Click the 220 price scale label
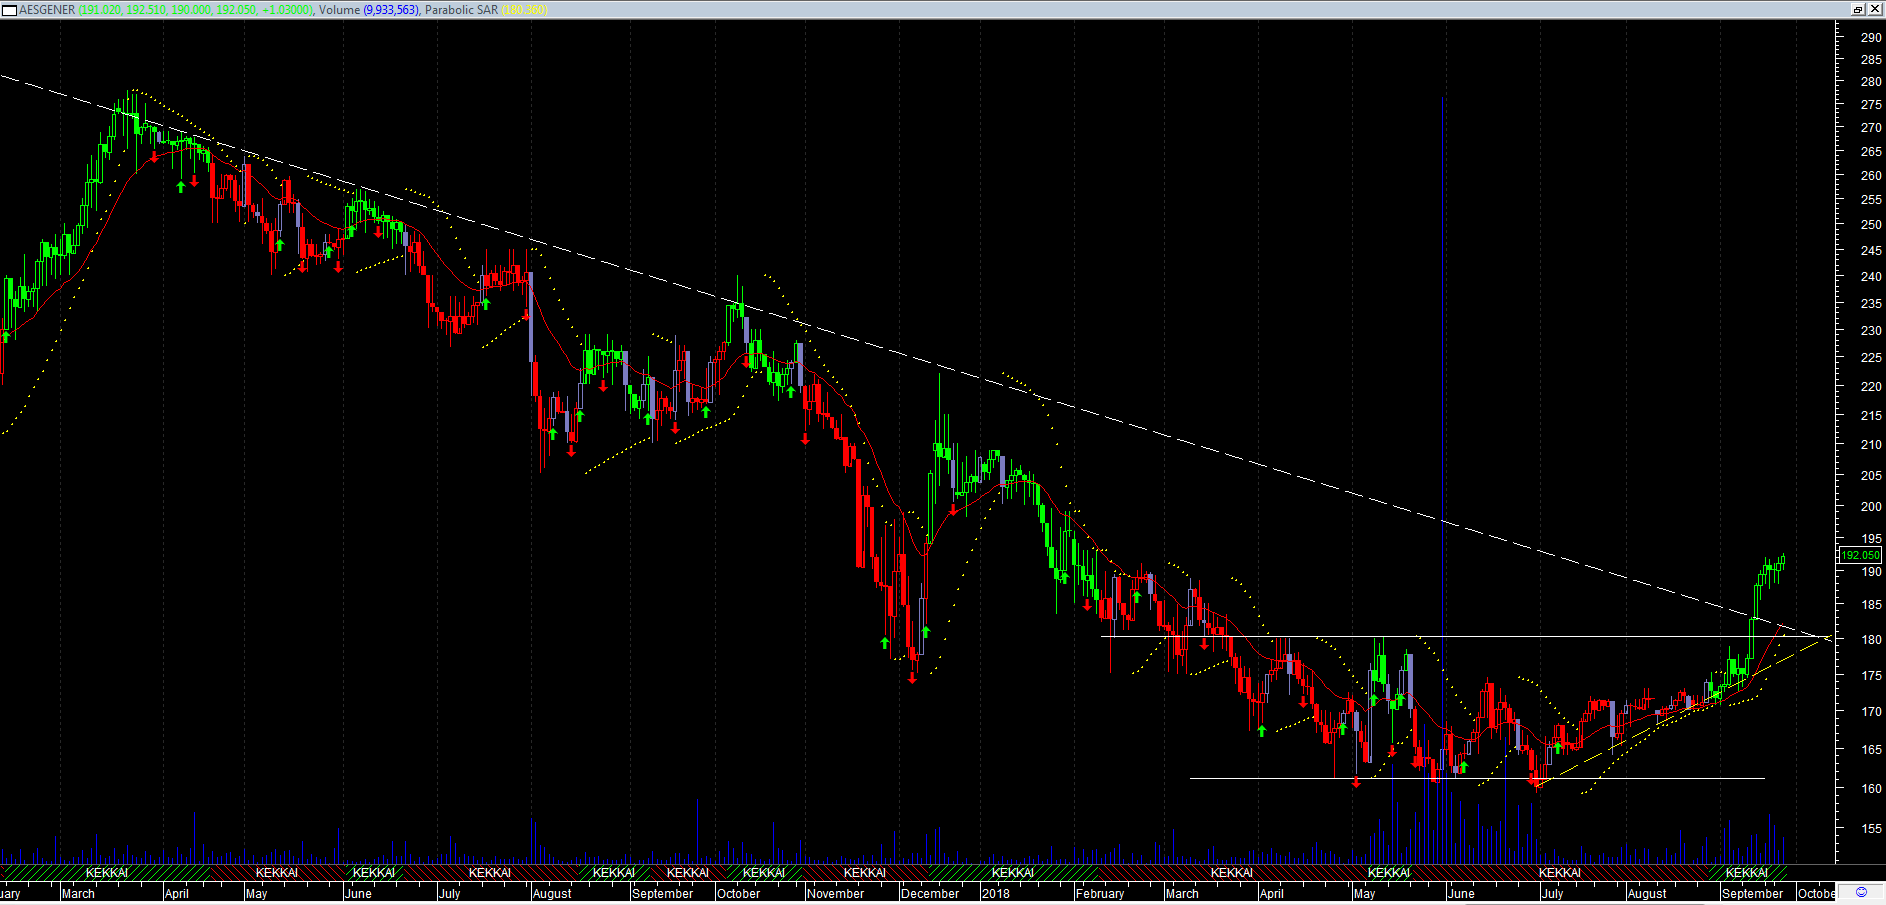The height and width of the screenshot is (905, 1886). [x=1871, y=386]
